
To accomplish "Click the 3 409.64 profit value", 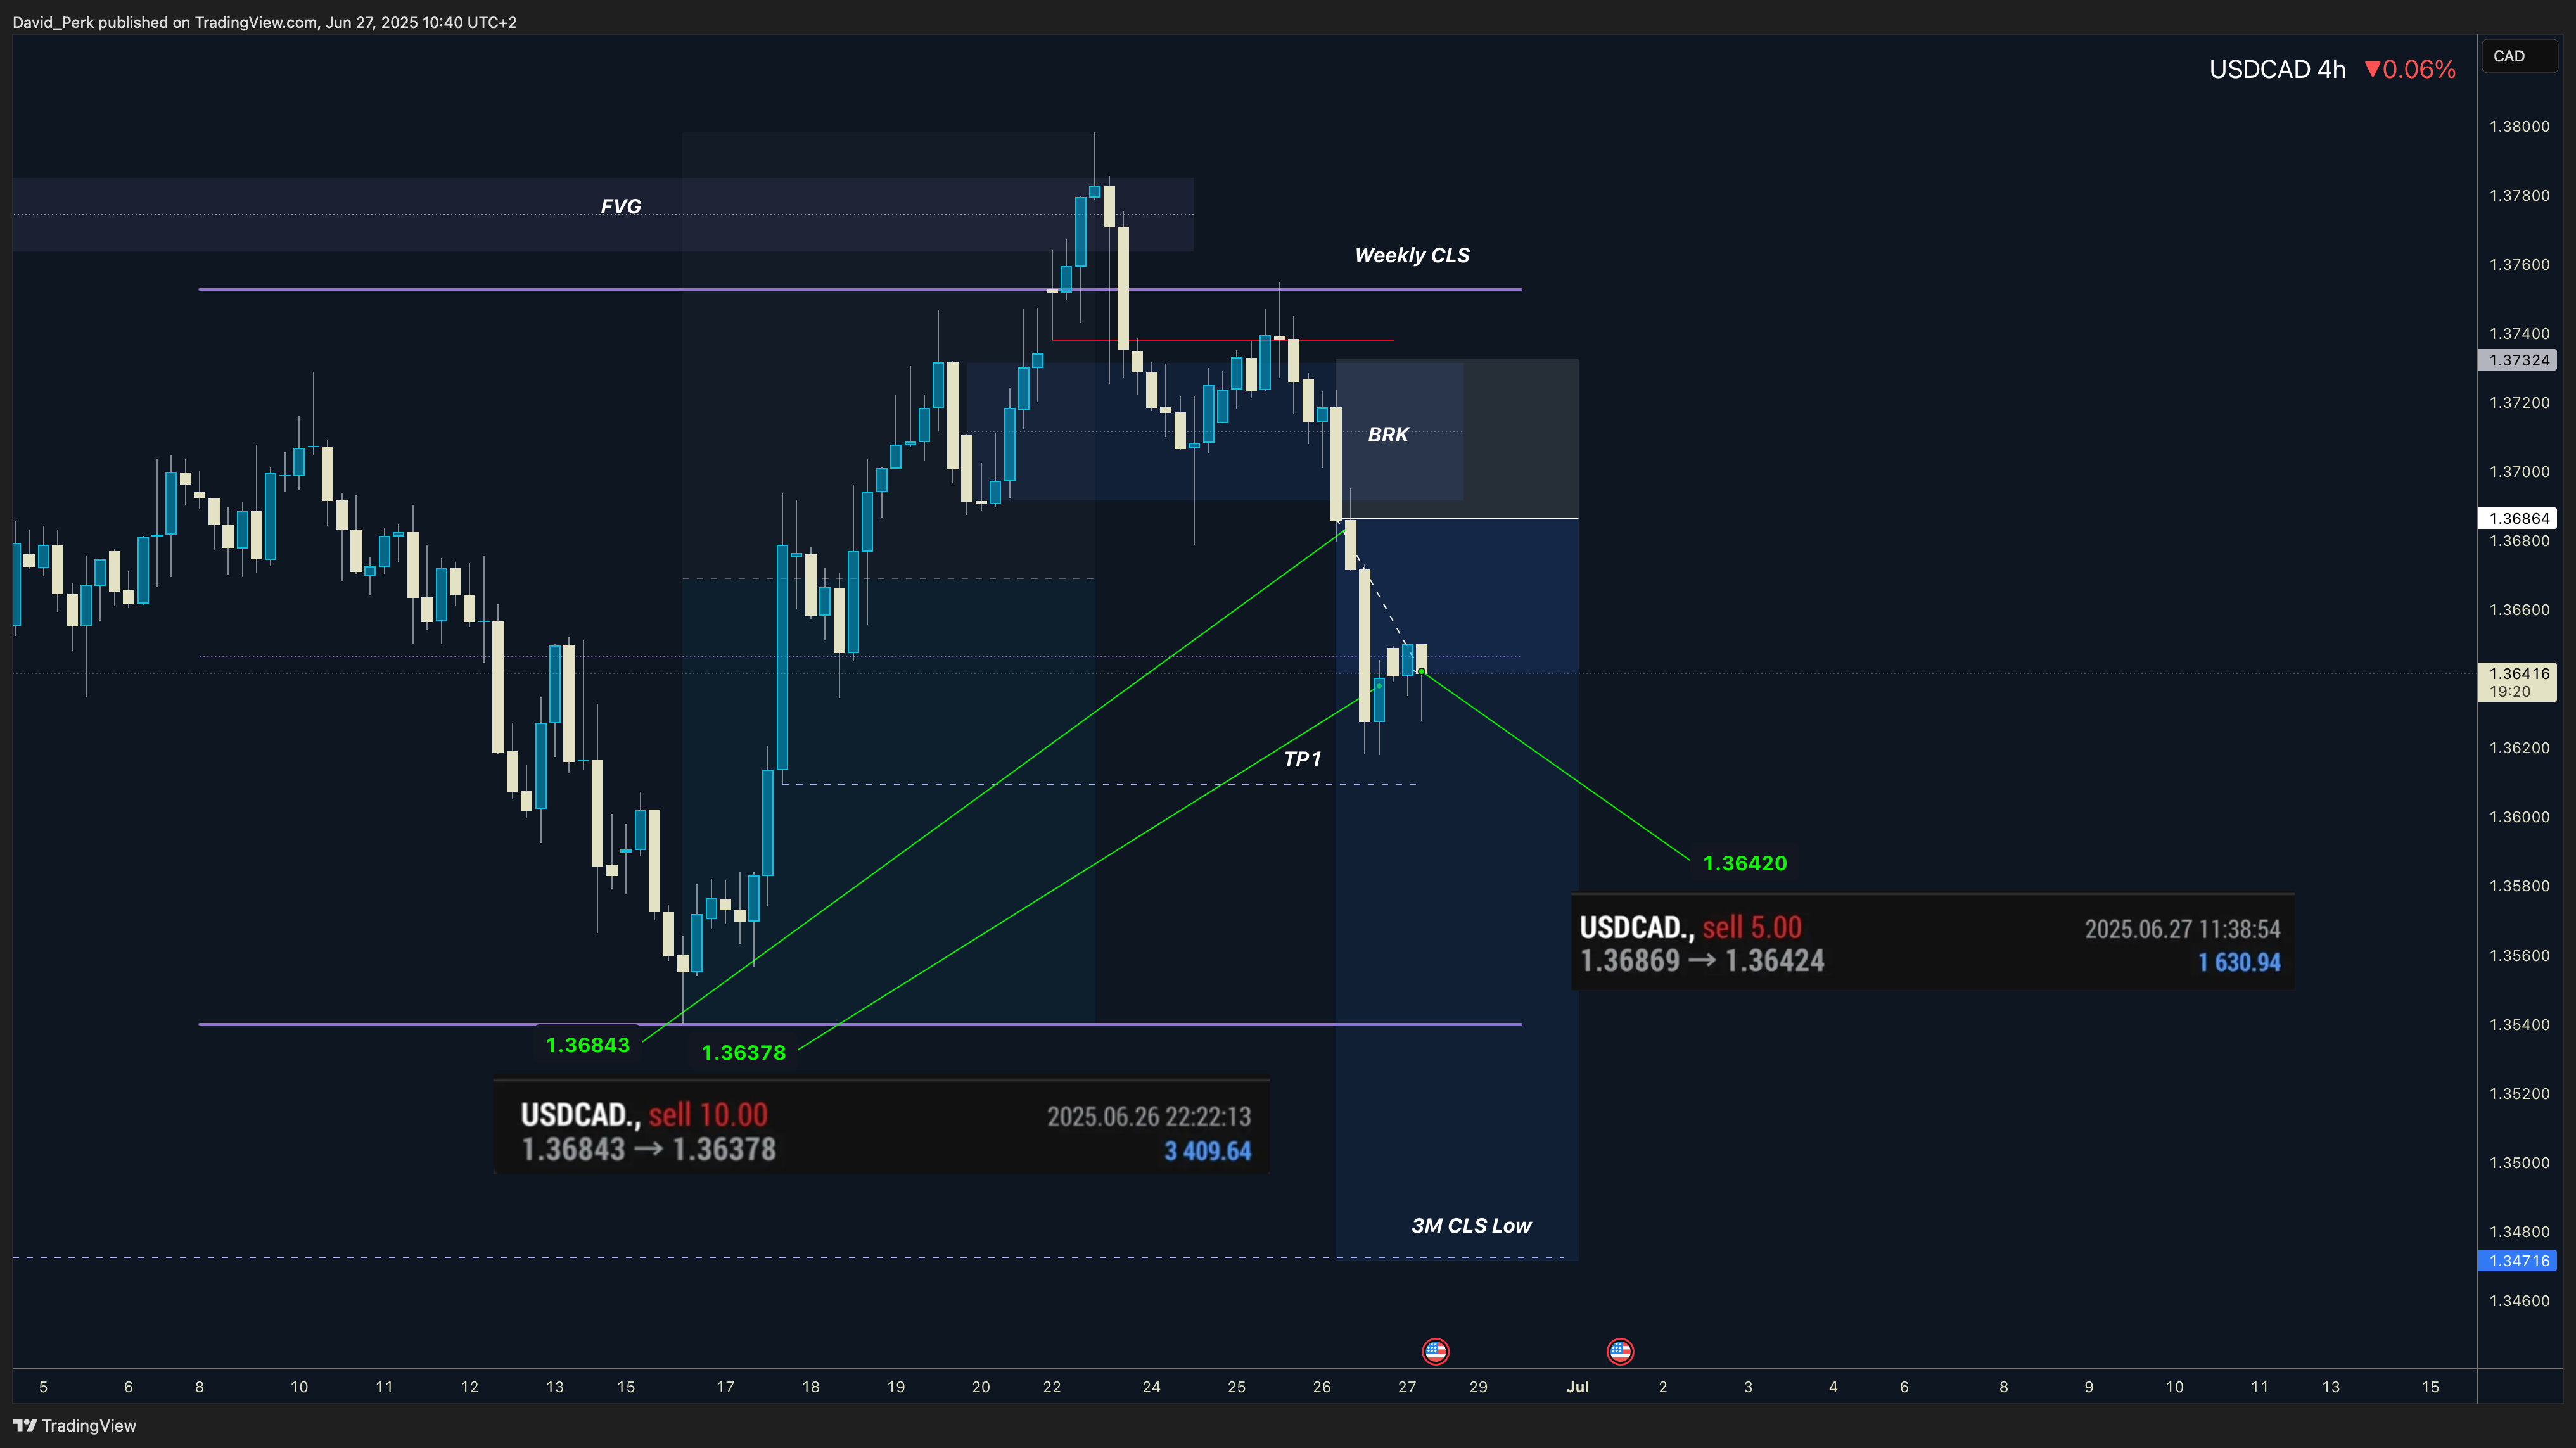I will (x=1207, y=1151).
